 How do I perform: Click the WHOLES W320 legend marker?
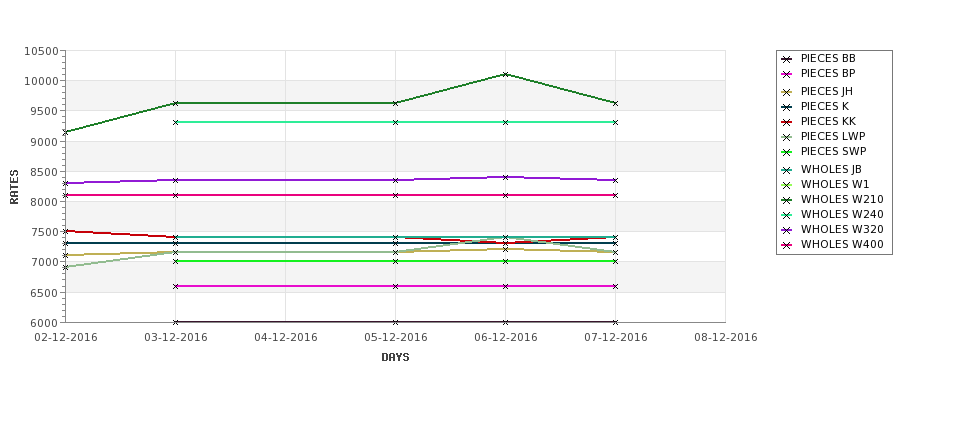click(787, 229)
